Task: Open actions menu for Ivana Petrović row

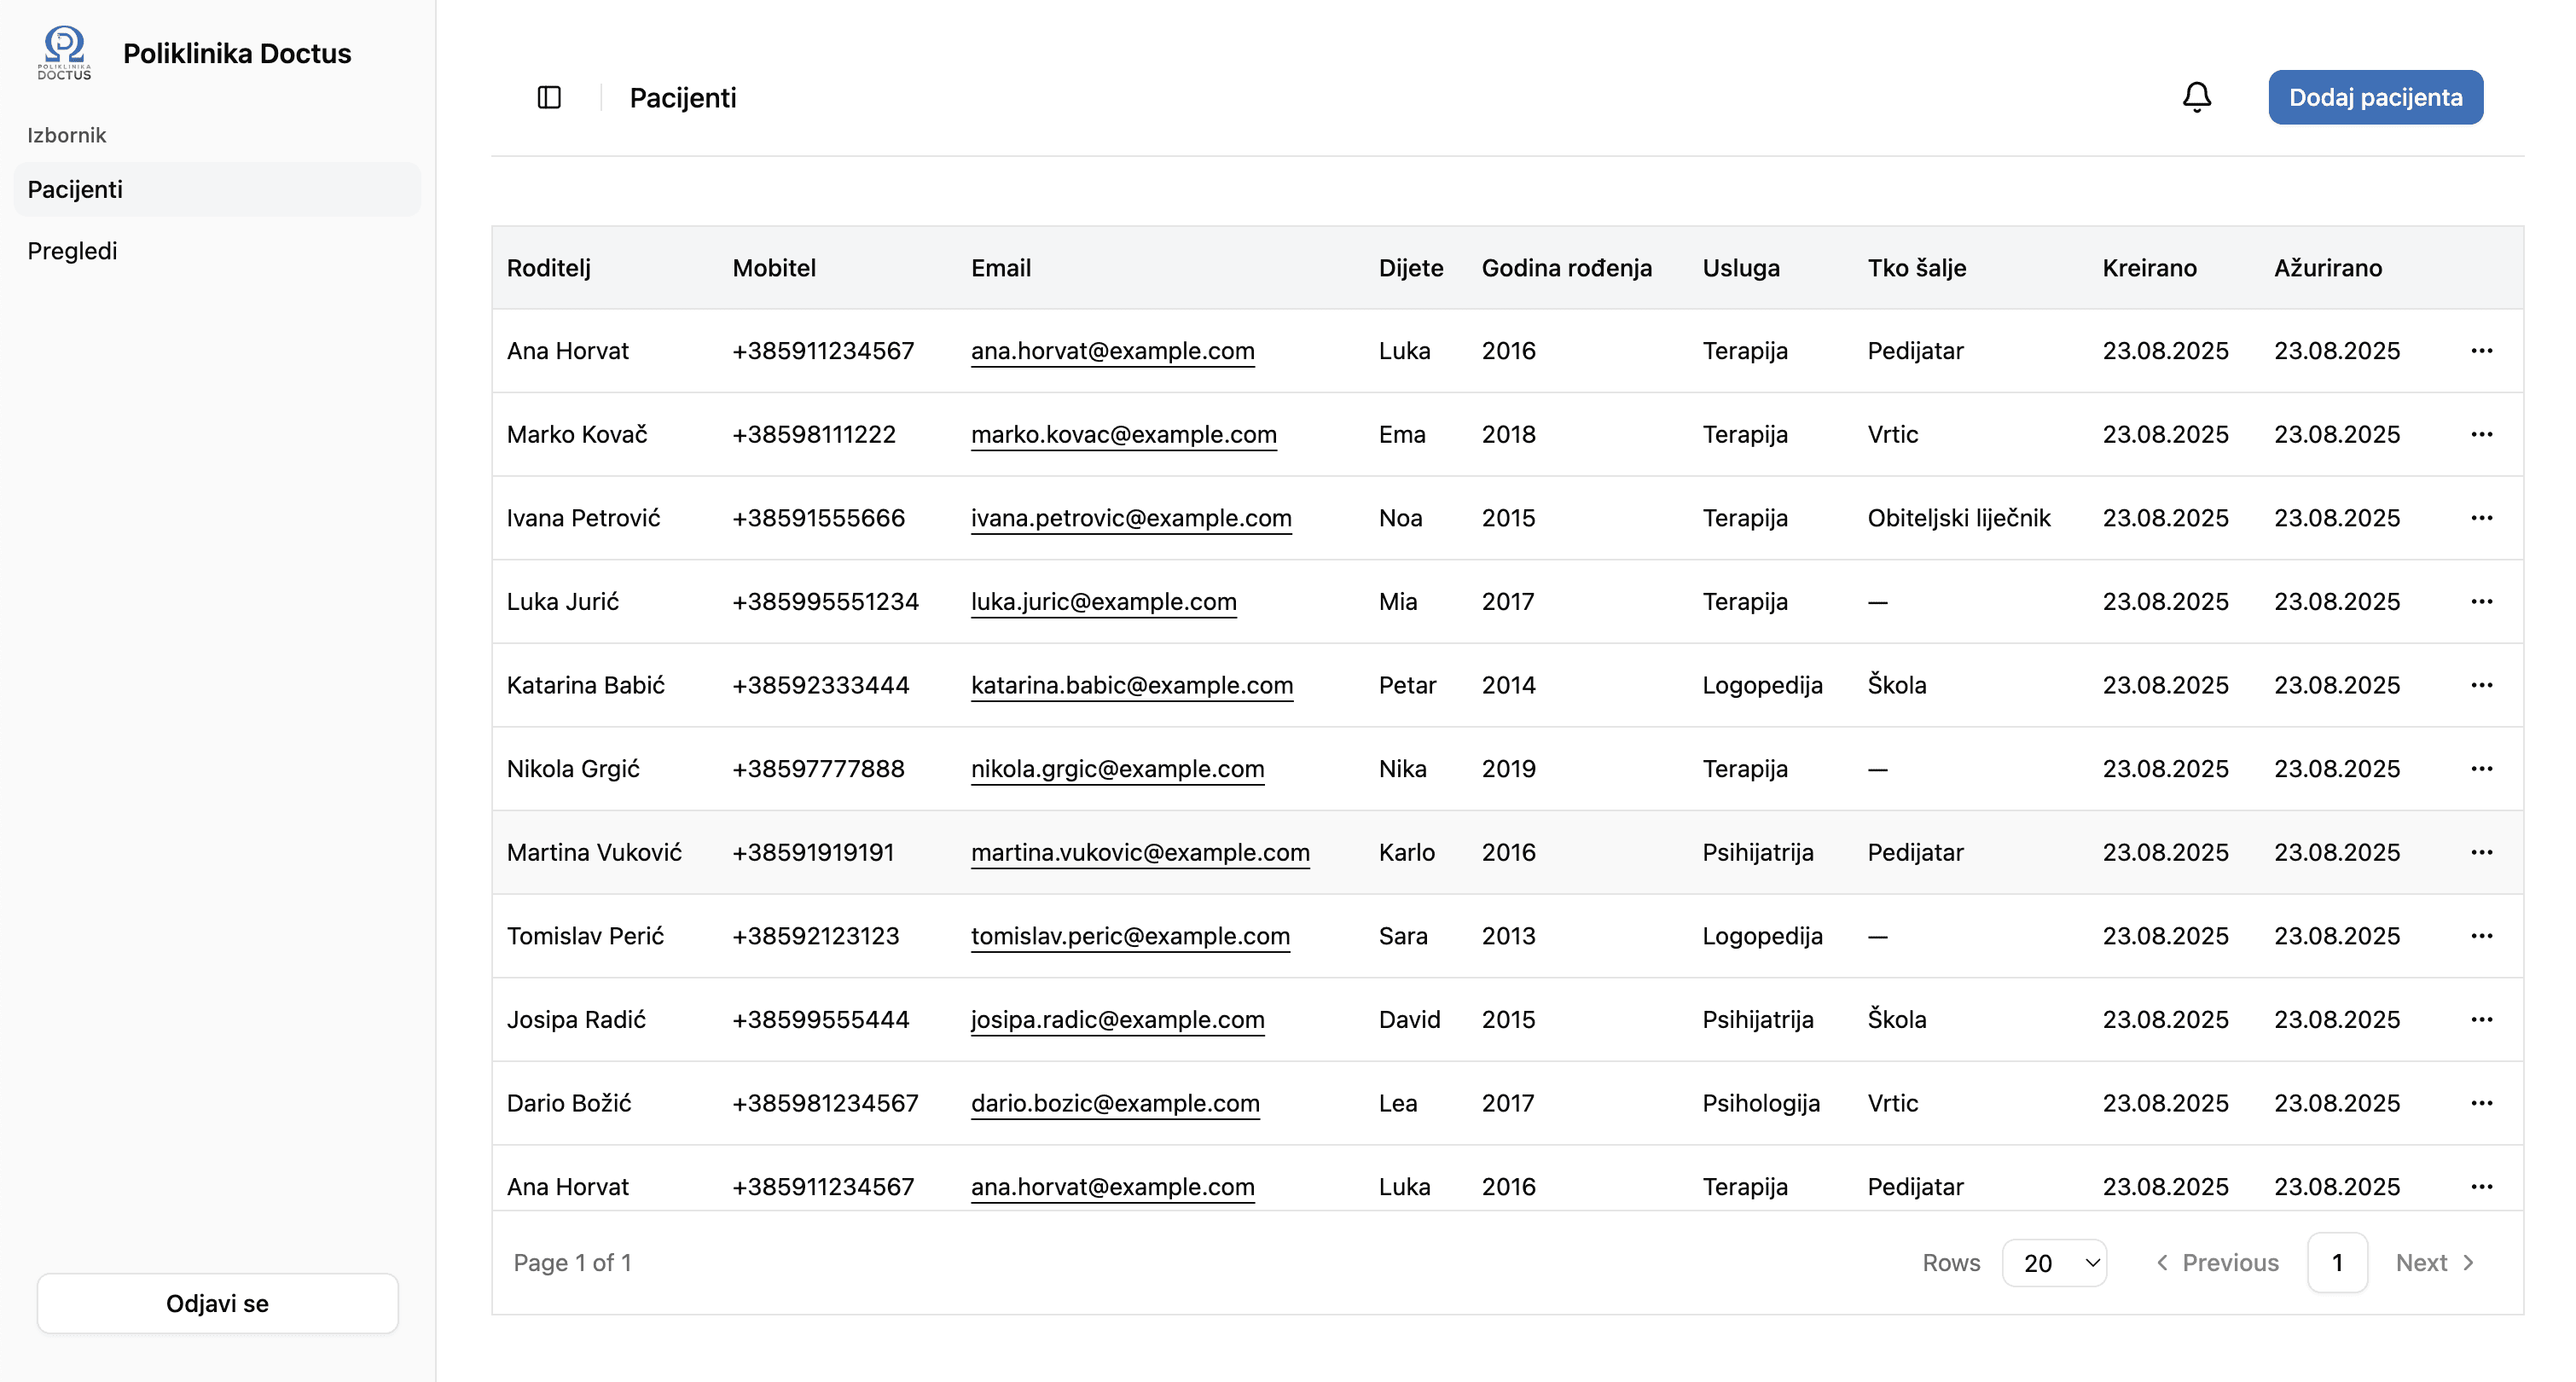Action: [x=2481, y=518]
